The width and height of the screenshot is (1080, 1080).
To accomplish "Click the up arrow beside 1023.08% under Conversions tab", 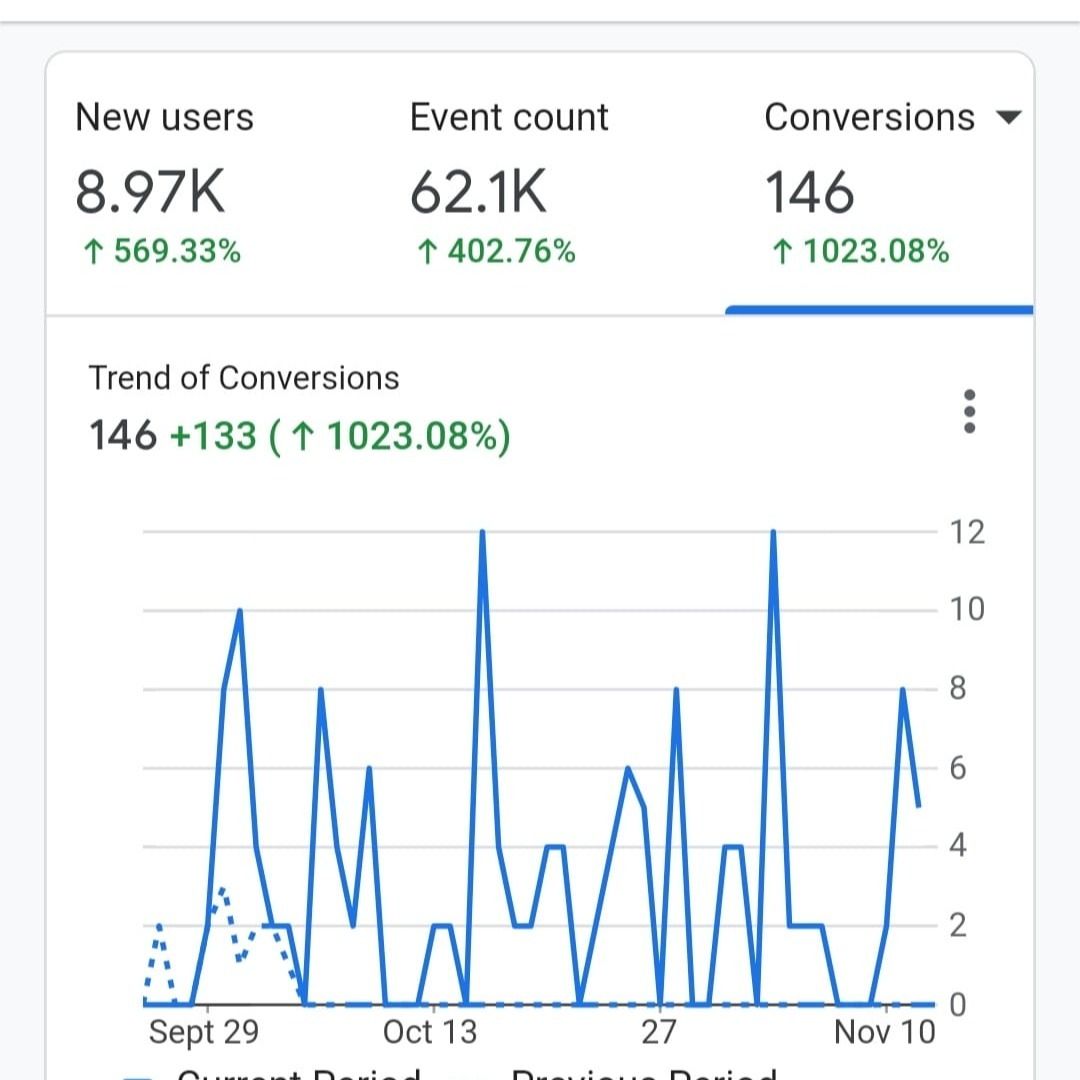I will (x=783, y=252).
